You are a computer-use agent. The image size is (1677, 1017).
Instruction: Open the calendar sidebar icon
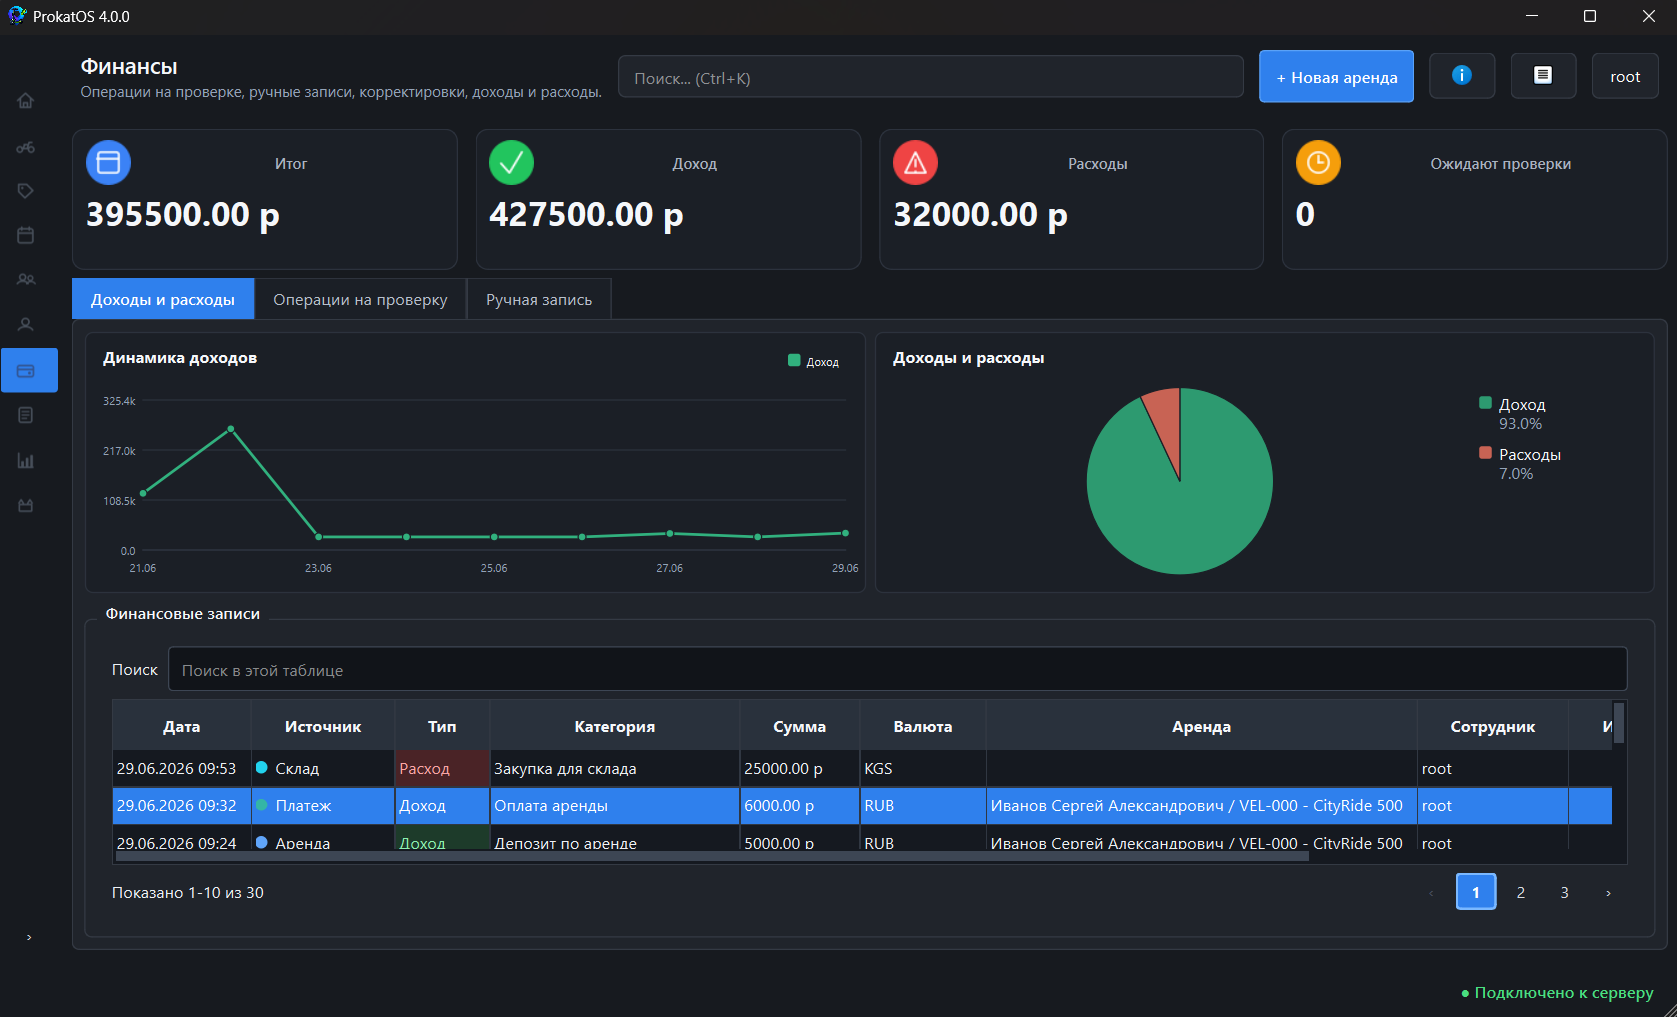pyautogui.click(x=26, y=235)
